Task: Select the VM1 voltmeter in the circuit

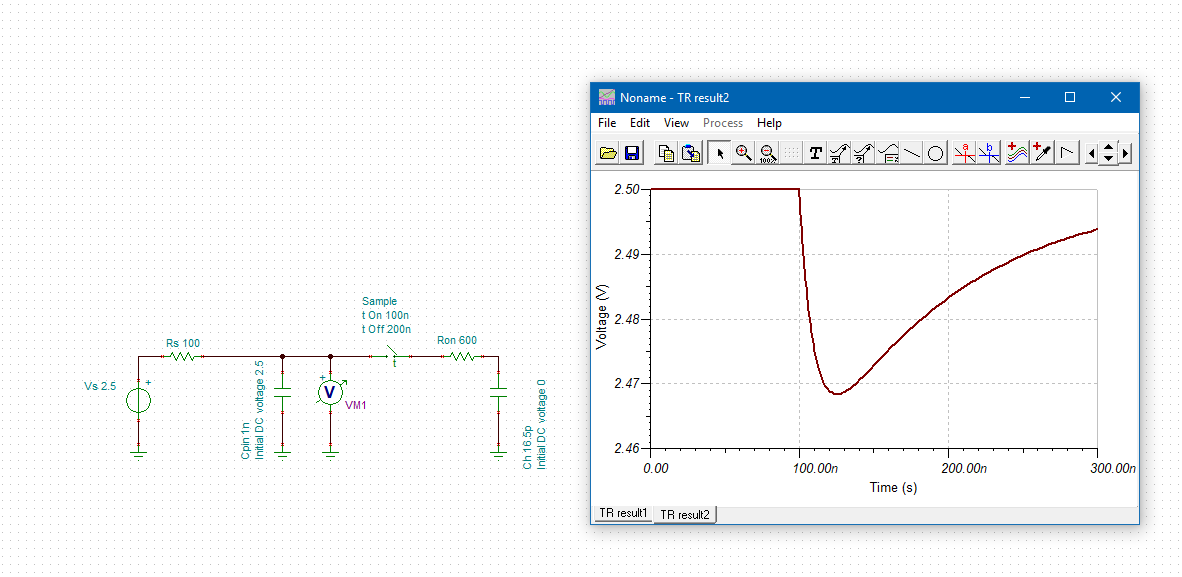Action: point(330,392)
